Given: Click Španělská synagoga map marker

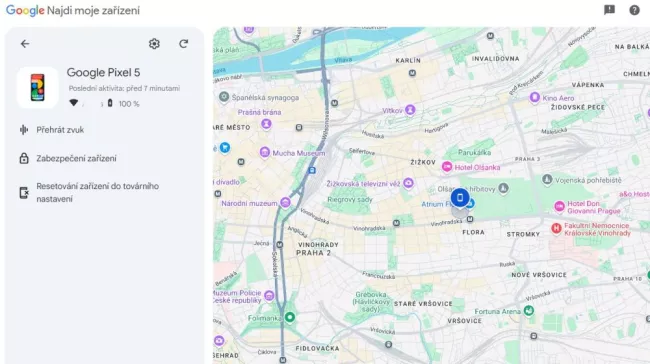Looking at the screenshot, I should click(224, 97).
